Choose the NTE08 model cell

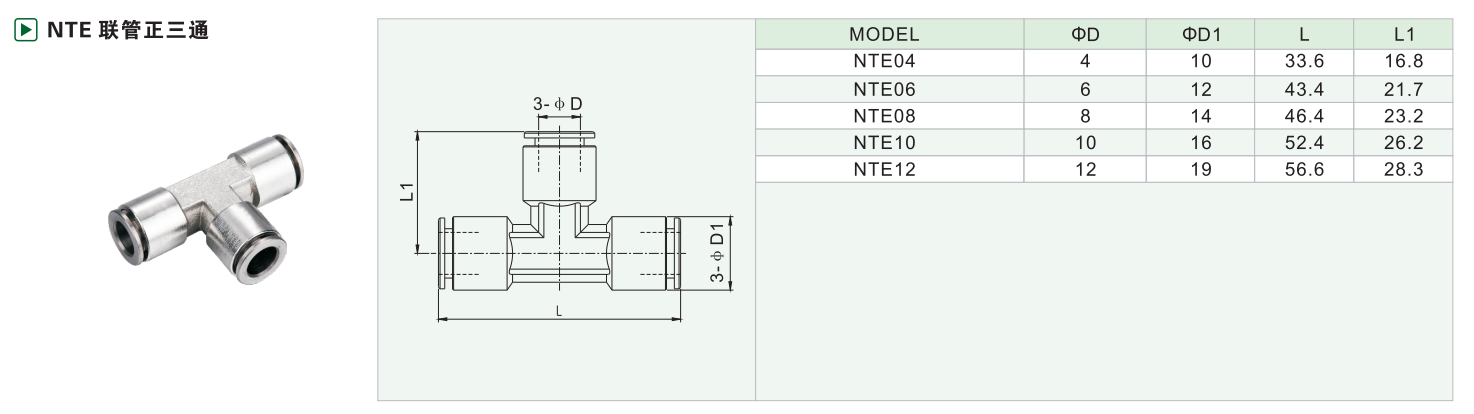884,116
